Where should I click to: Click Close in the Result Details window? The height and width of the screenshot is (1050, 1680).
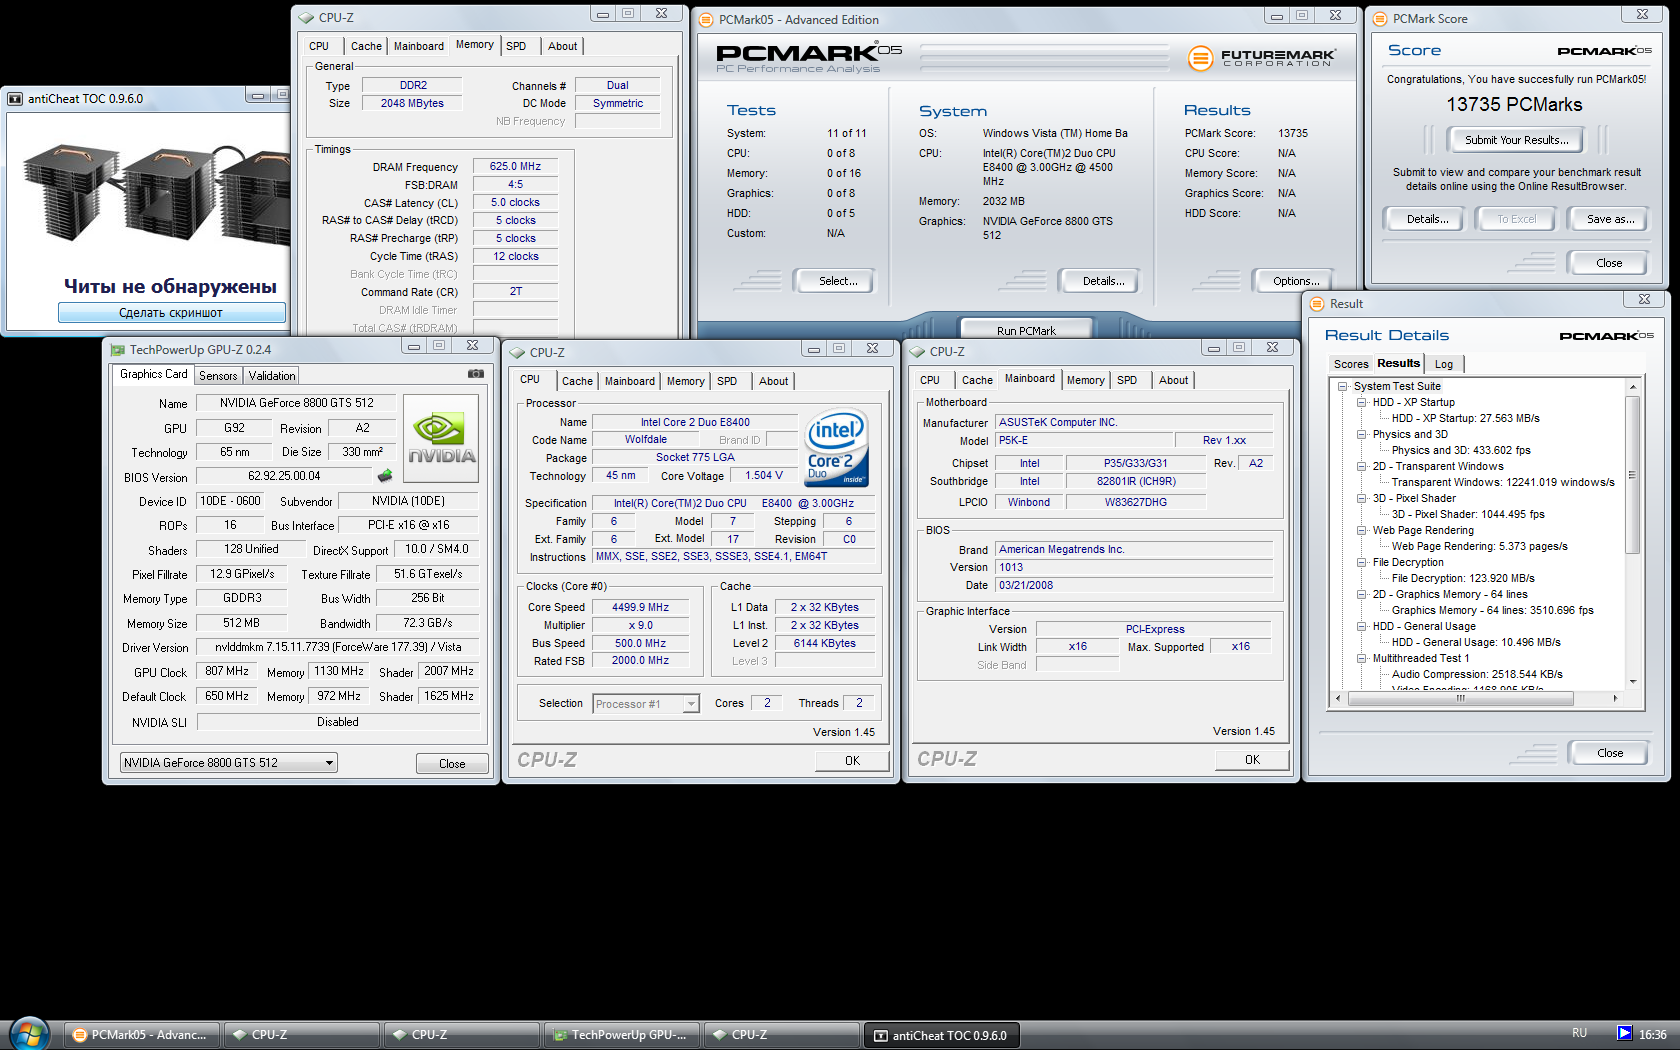tap(1610, 753)
